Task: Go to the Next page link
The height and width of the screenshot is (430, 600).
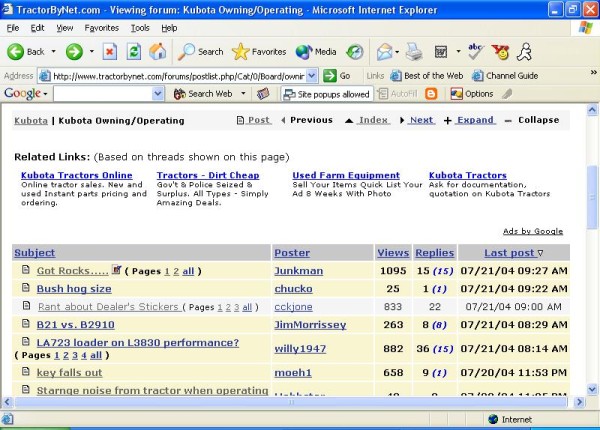Action: pos(422,120)
